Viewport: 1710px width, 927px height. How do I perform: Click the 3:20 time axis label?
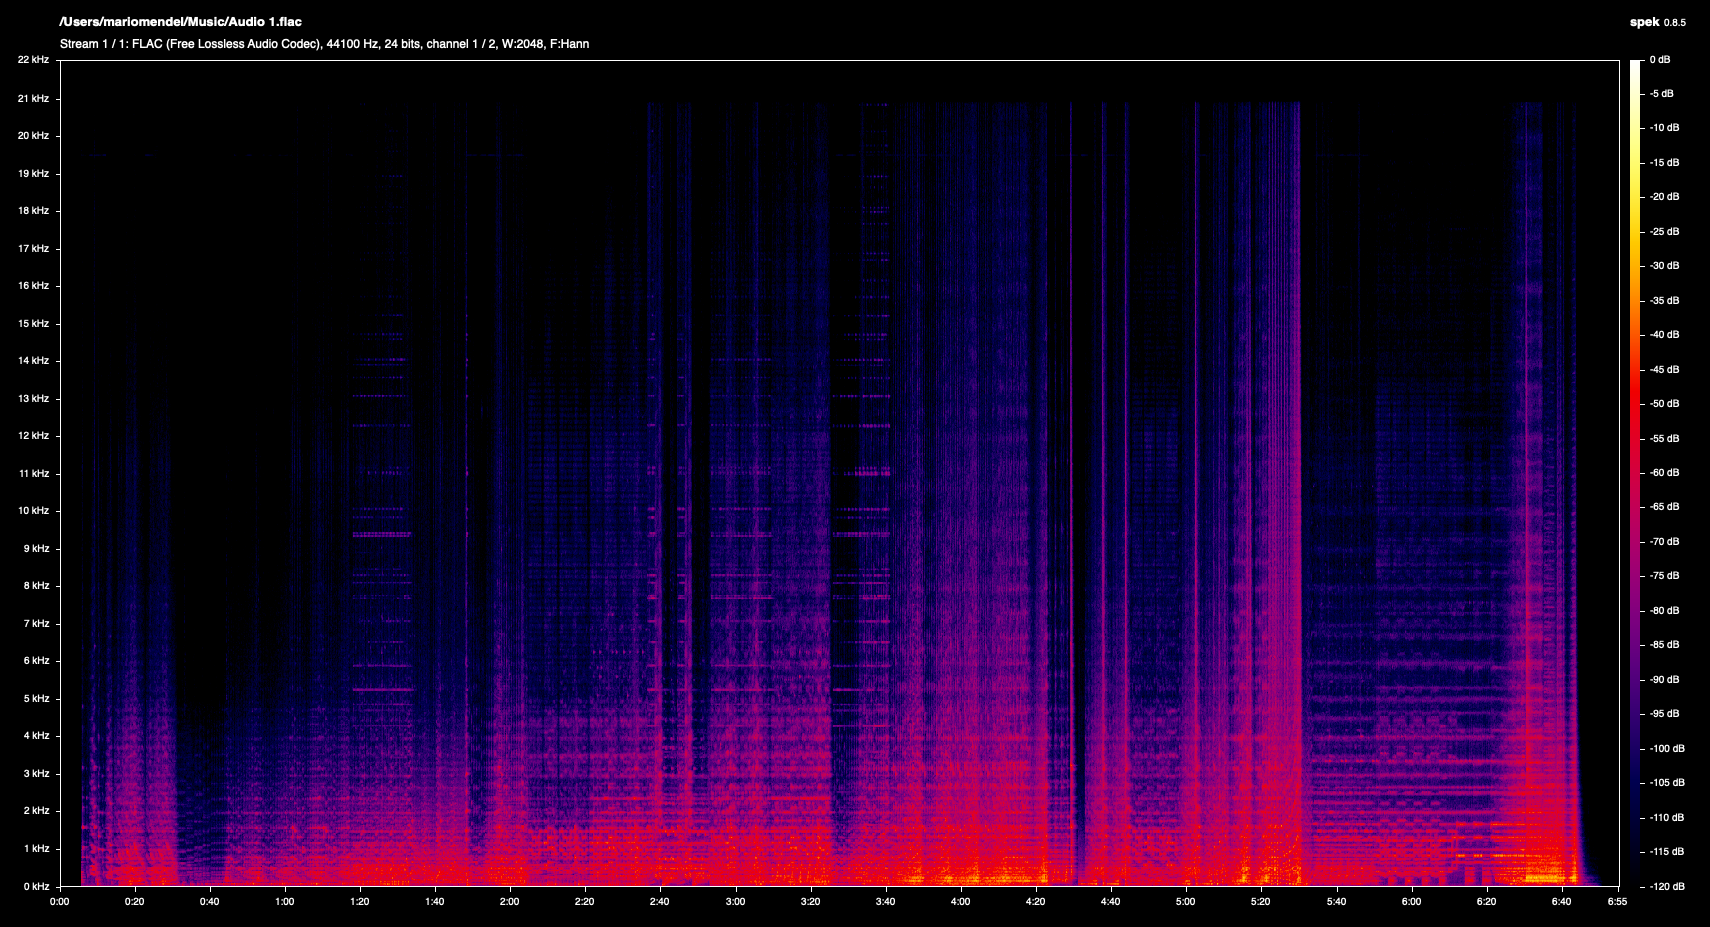coord(811,902)
